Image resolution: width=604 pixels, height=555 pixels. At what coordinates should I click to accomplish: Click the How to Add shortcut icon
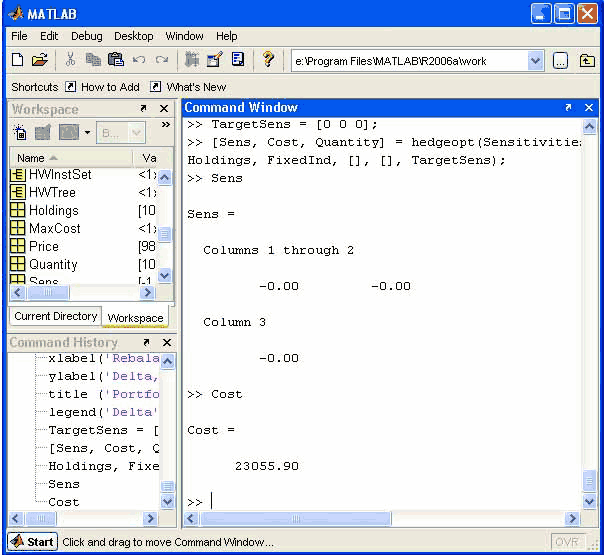point(70,87)
